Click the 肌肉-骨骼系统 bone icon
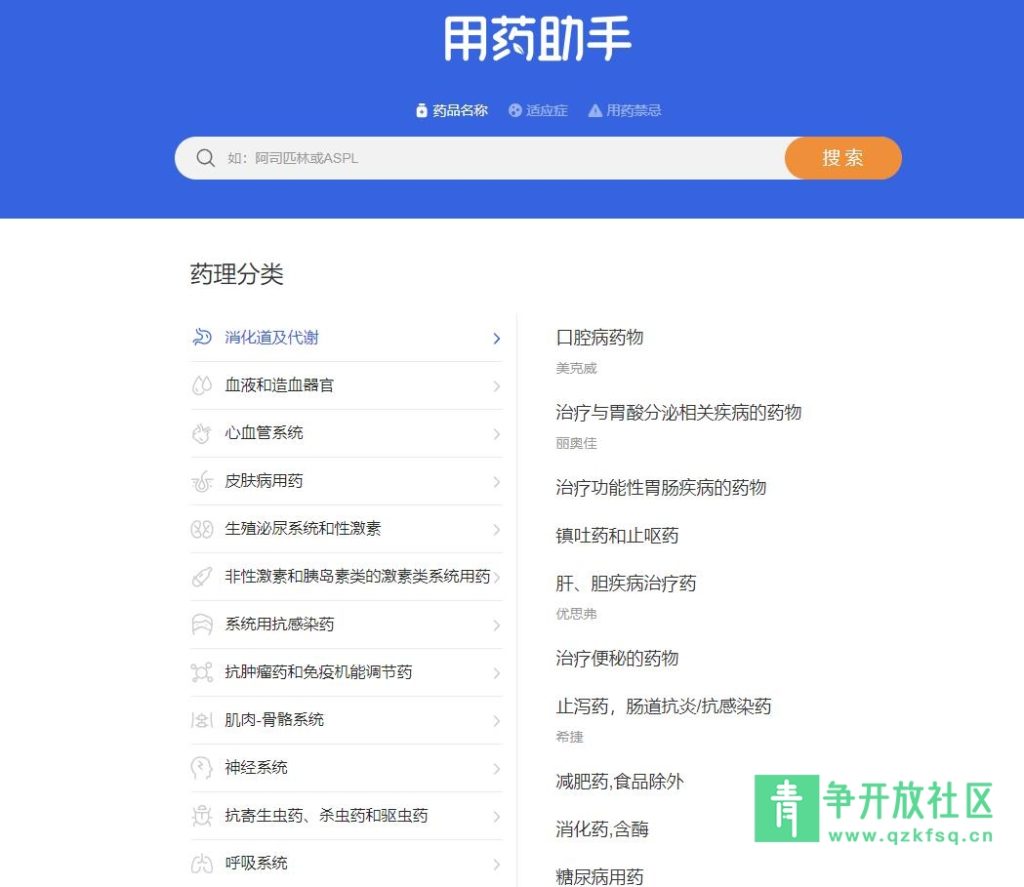The image size is (1024, 887). click(202, 720)
